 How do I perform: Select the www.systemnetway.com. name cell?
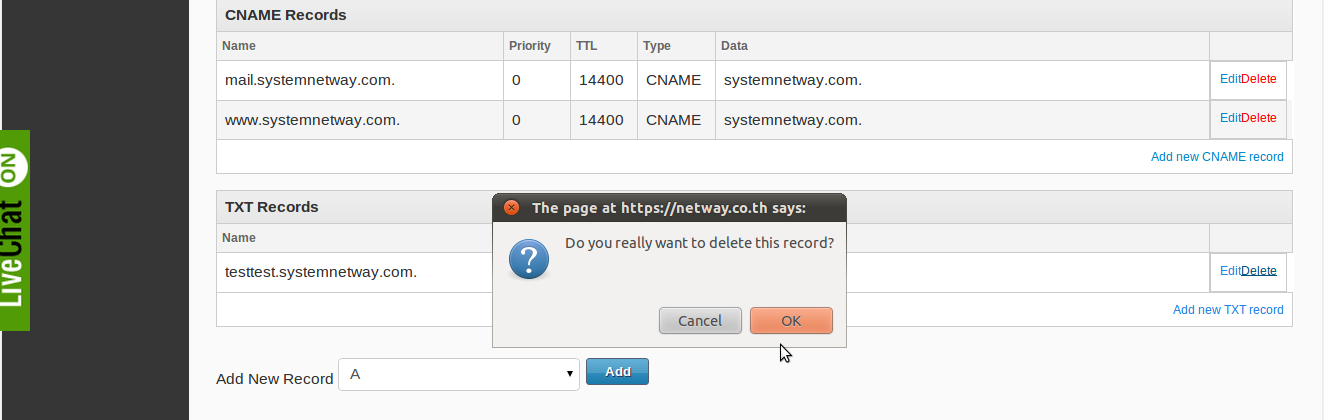click(312, 120)
